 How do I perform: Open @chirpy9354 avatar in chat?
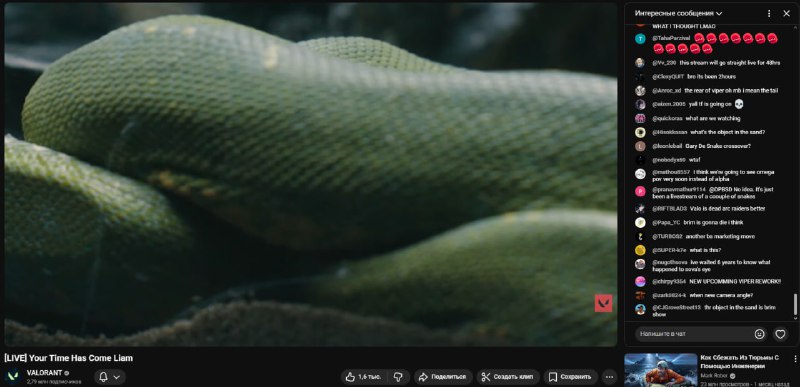click(x=640, y=281)
